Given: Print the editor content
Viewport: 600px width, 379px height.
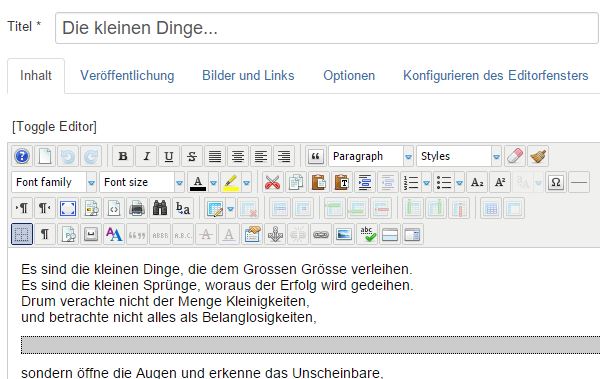Looking at the screenshot, I should tap(137, 208).
